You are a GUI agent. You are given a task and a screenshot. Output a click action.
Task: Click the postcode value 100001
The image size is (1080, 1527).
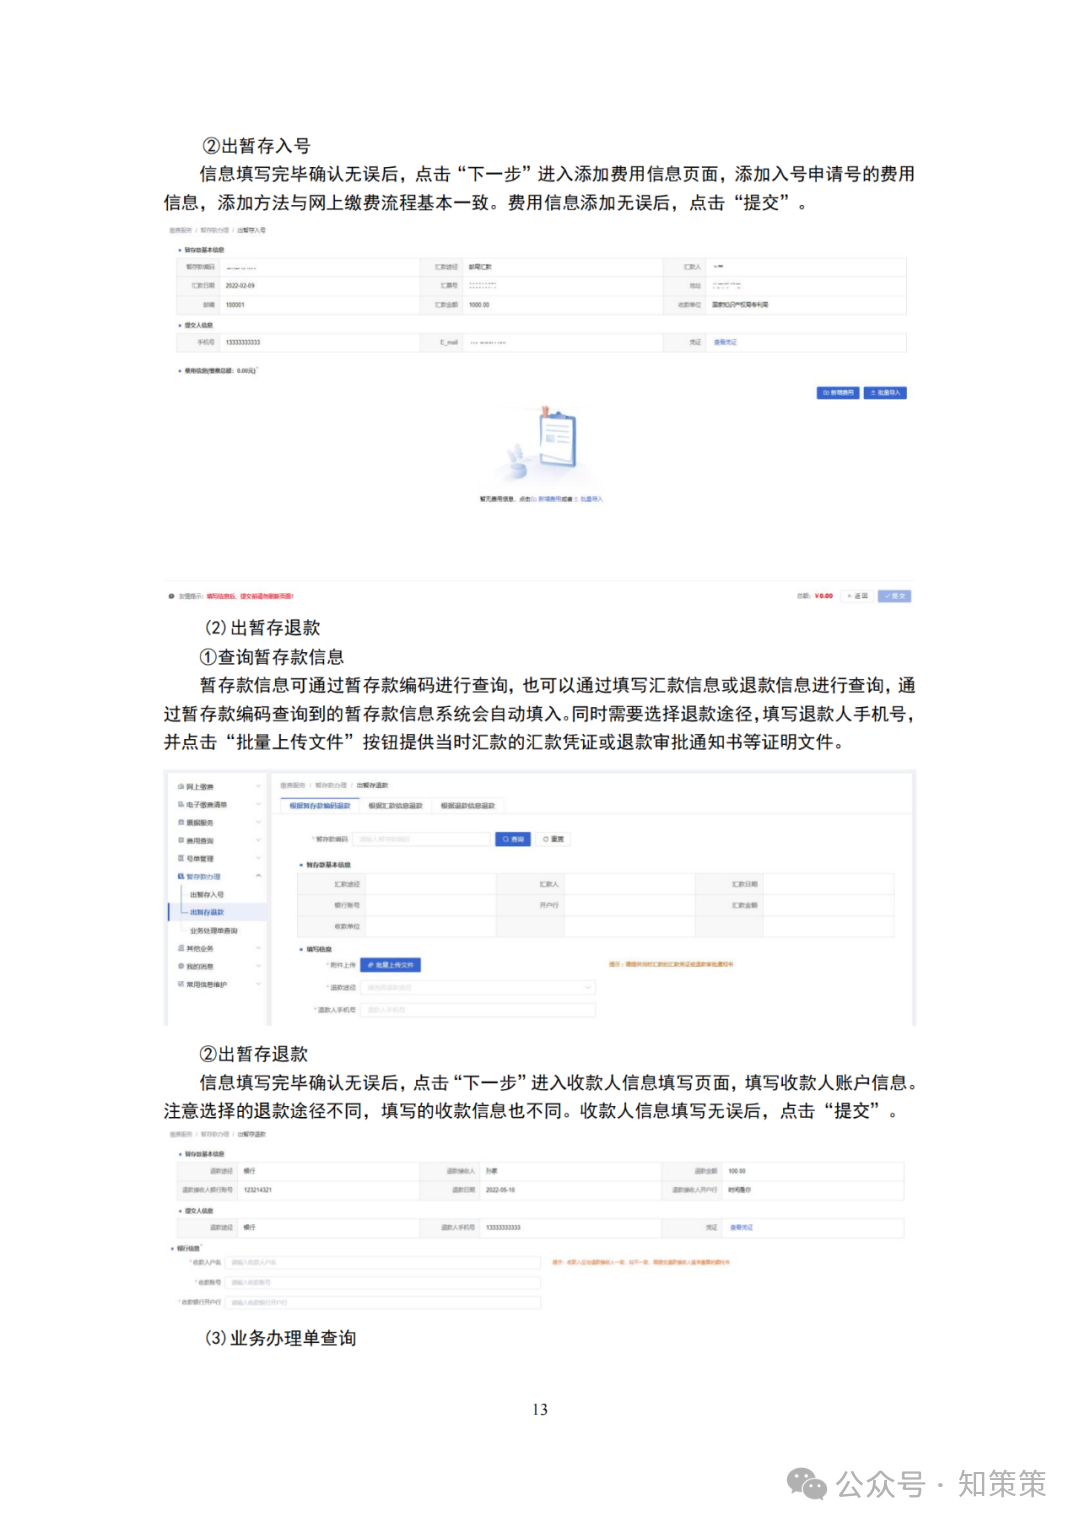235,305
